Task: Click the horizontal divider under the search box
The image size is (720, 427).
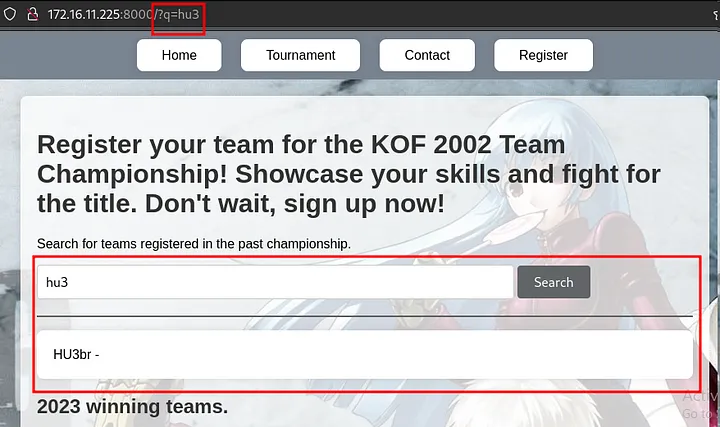Action: point(365,316)
